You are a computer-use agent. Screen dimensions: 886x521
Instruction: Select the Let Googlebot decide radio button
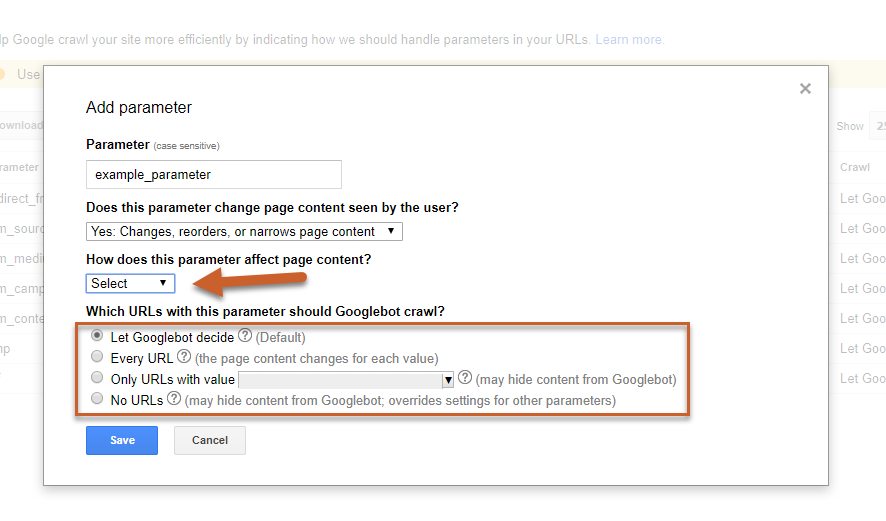[97, 336]
